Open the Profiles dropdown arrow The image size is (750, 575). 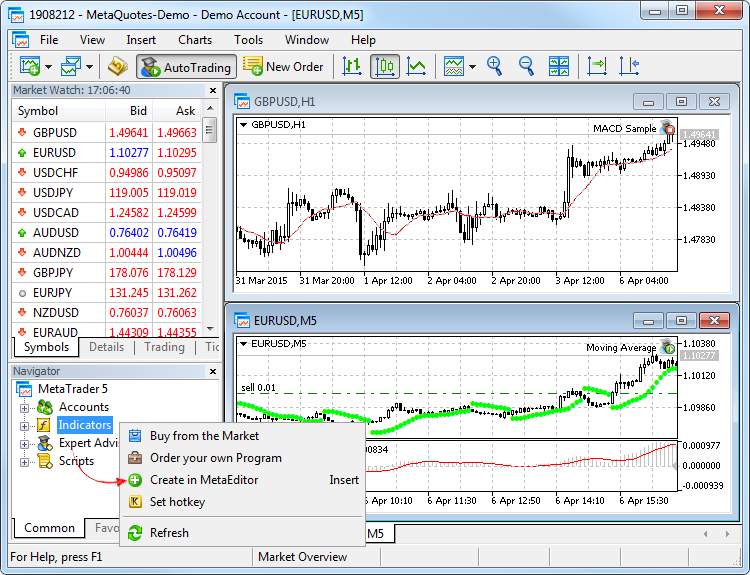(89, 67)
